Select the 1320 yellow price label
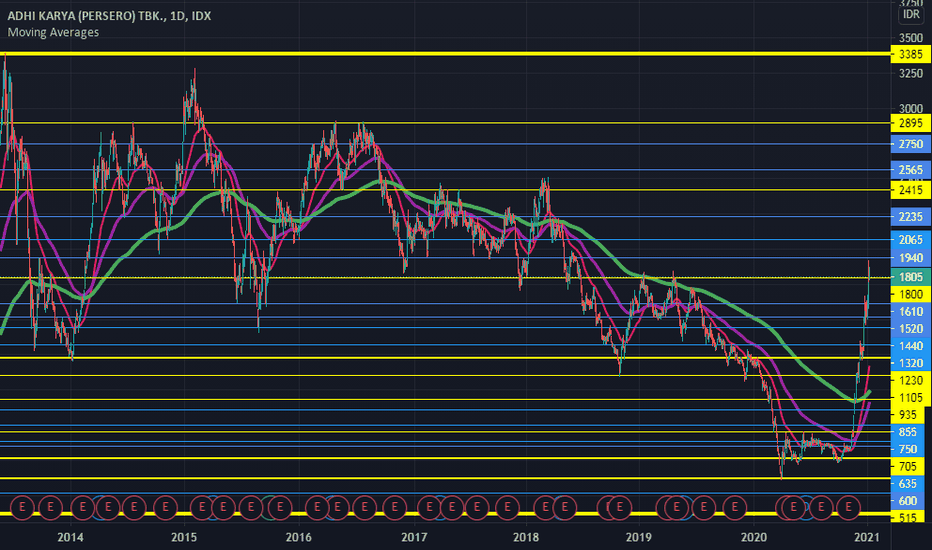This screenshot has width=932, height=550. [911, 363]
